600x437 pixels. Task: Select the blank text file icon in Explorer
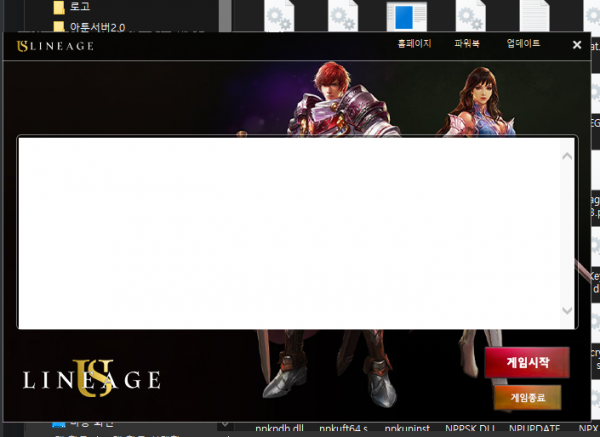534,16
